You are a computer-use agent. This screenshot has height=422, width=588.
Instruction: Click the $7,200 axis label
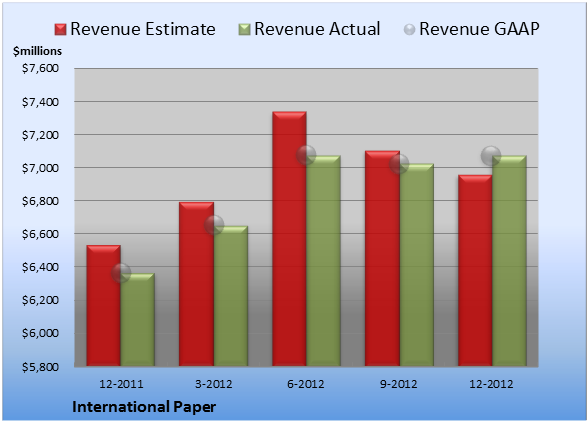pyautogui.click(x=40, y=135)
